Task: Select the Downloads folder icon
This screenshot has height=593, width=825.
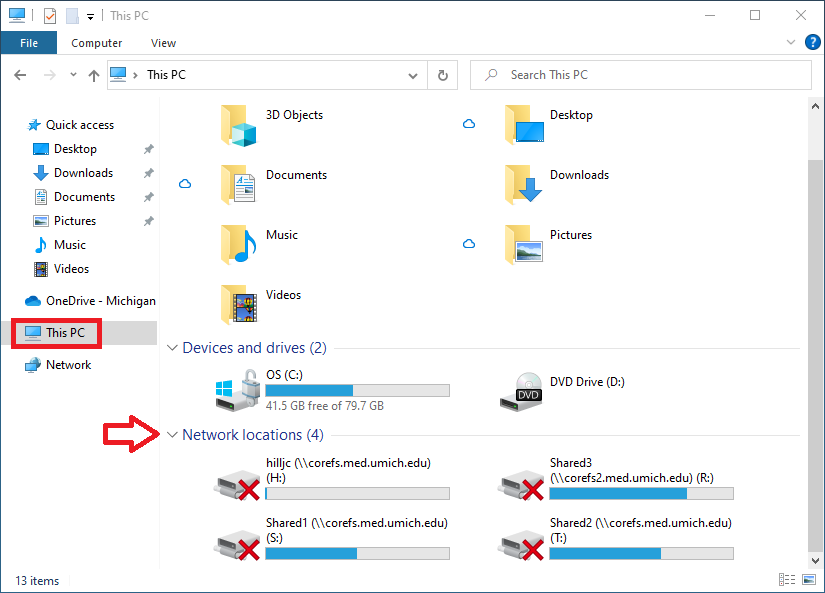Action: coord(522,183)
